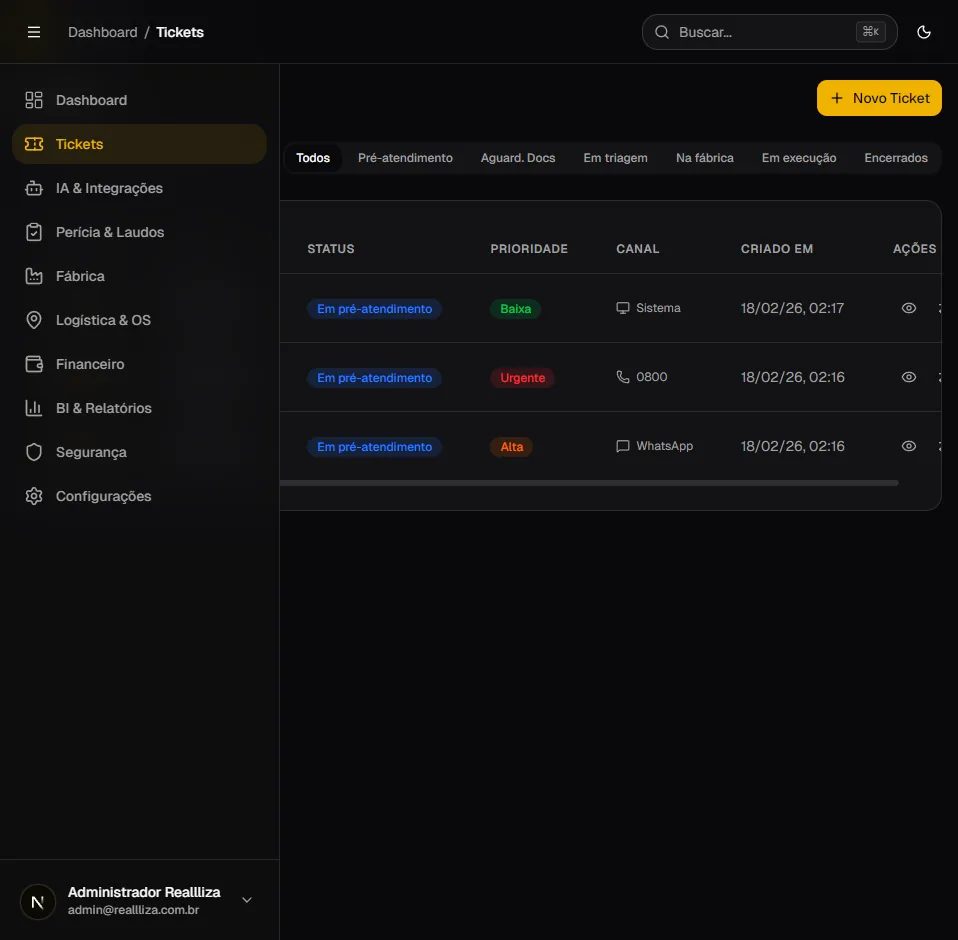Image resolution: width=958 pixels, height=940 pixels.
Task: Click the Baixa priority badge
Action: click(x=516, y=309)
